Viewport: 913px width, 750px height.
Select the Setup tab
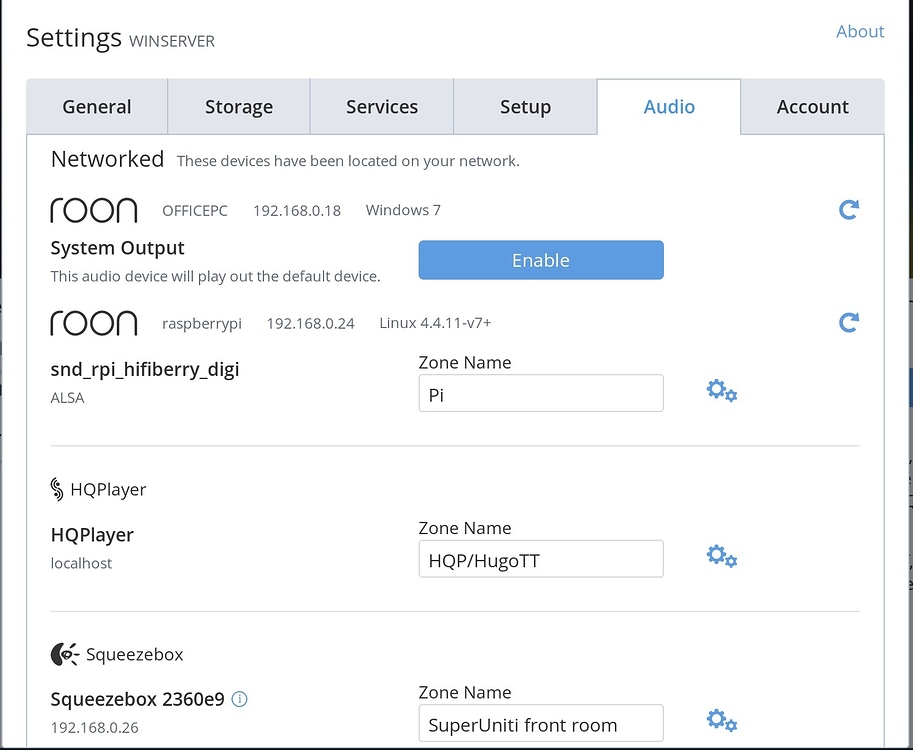pyautogui.click(x=525, y=107)
